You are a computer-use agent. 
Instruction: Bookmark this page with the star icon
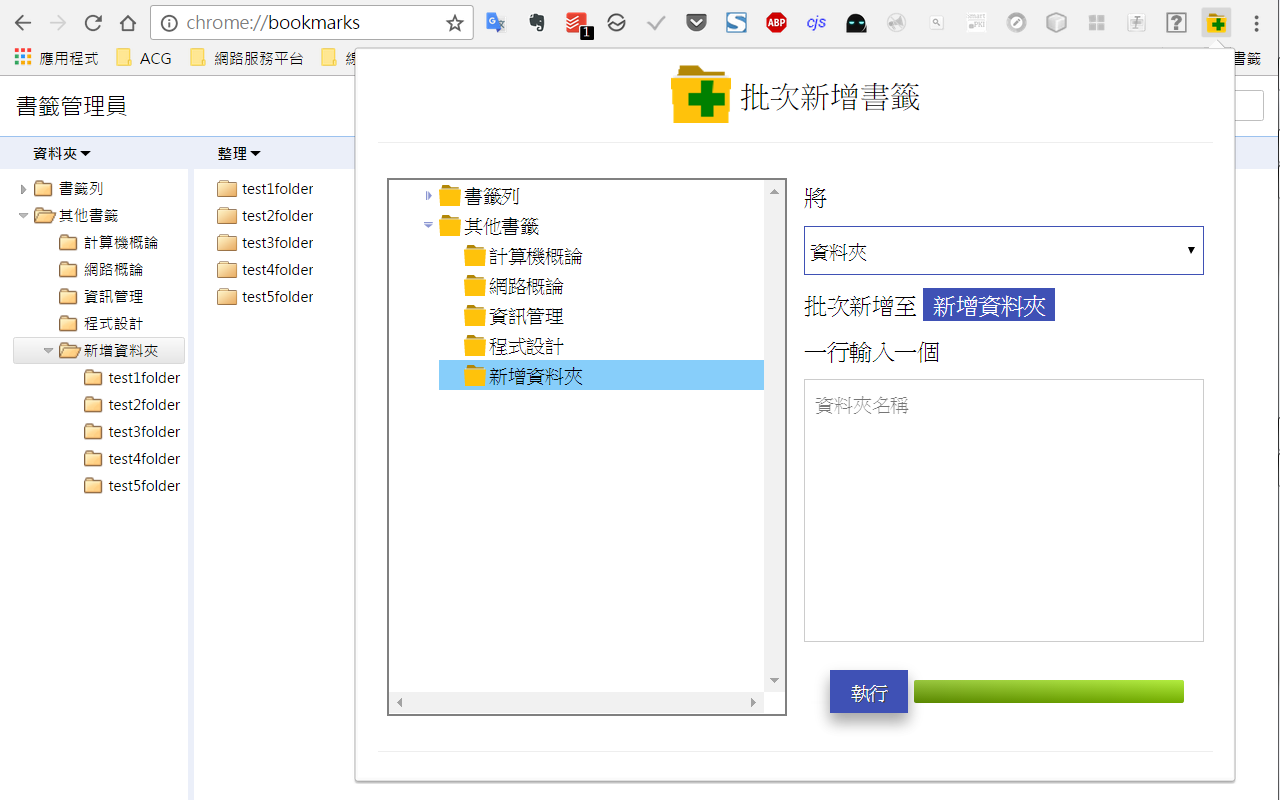455,23
